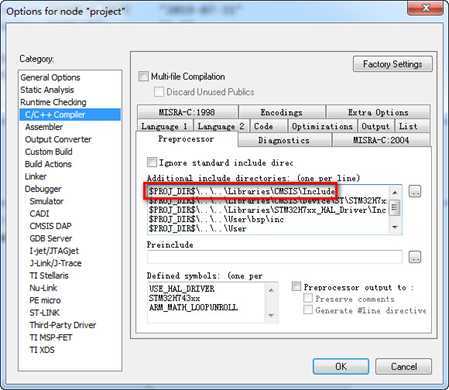Switch to MISRA-C:1998 tab
This screenshot has width=449, height=390.
187,112
